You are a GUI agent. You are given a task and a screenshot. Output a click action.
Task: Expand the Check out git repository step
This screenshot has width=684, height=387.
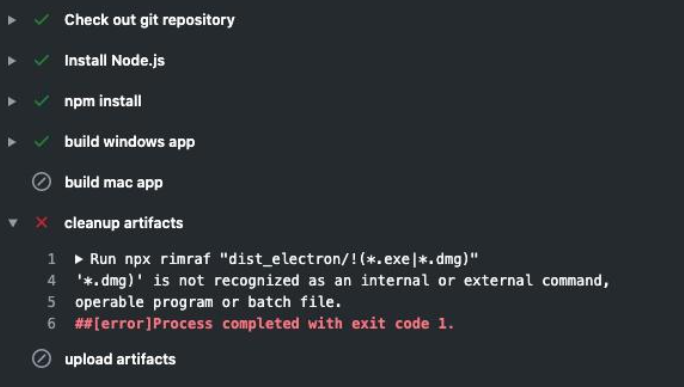click(12, 20)
